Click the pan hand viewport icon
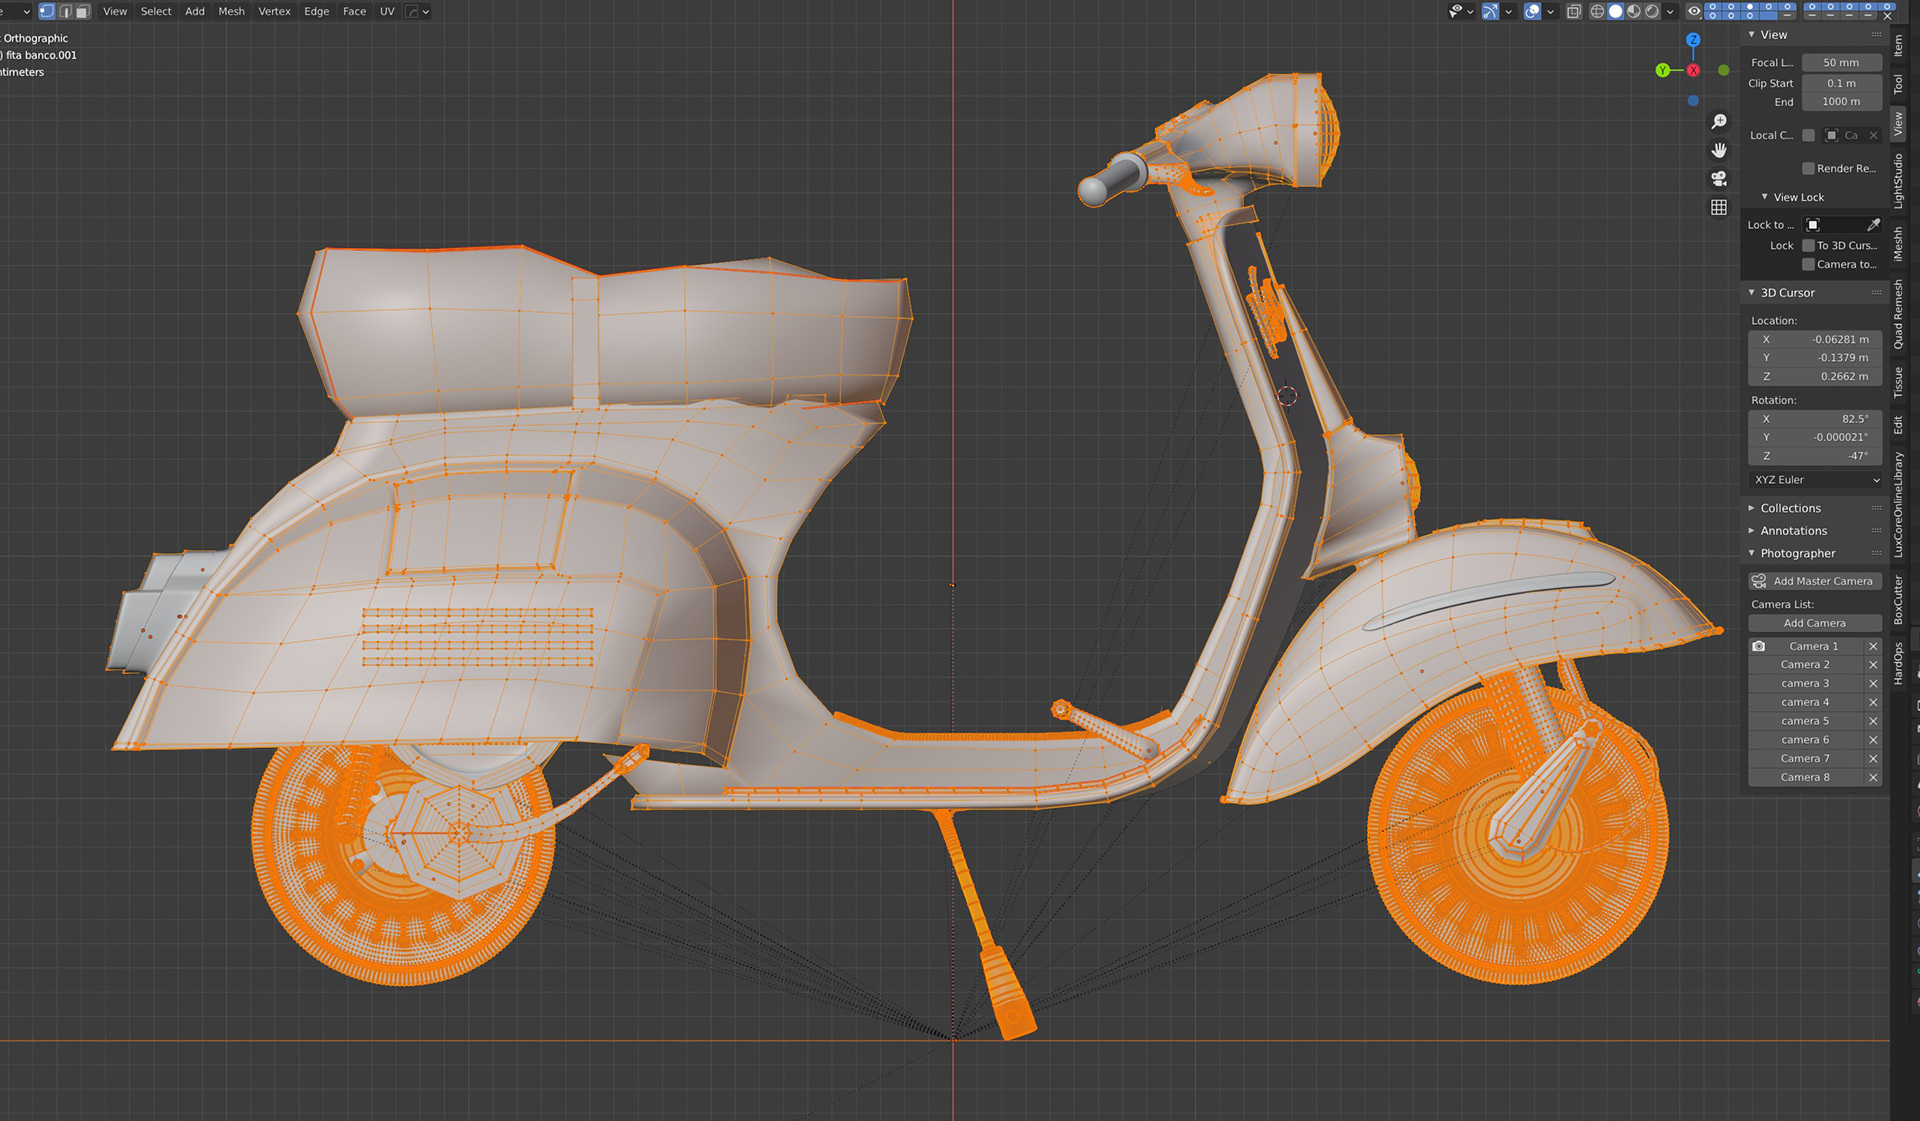Image resolution: width=1920 pixels, height=1121 pixels. coord(1719,150)
